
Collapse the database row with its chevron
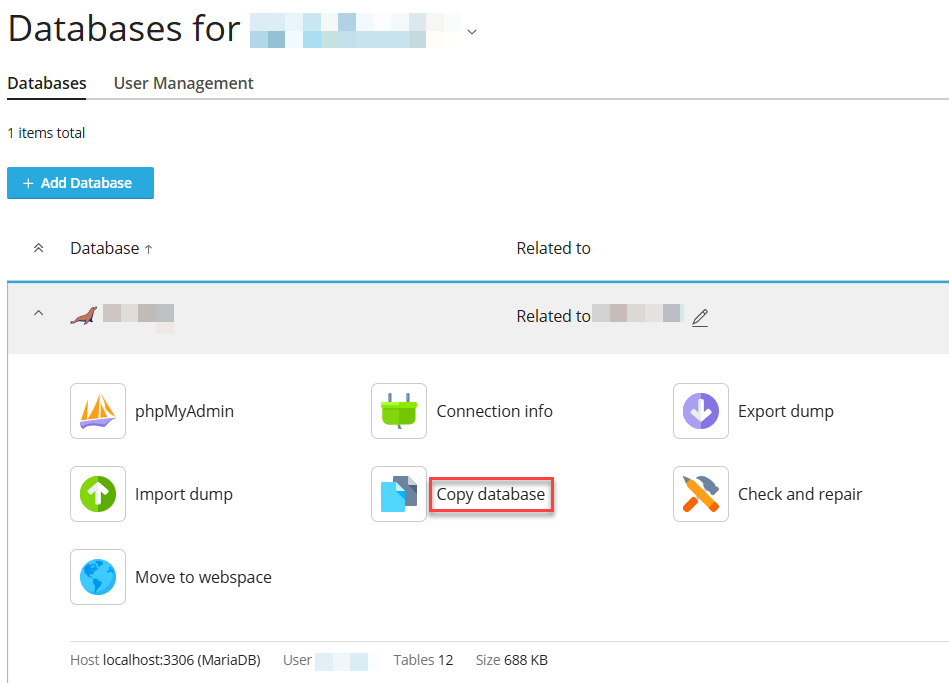click(x=38, y=313)
